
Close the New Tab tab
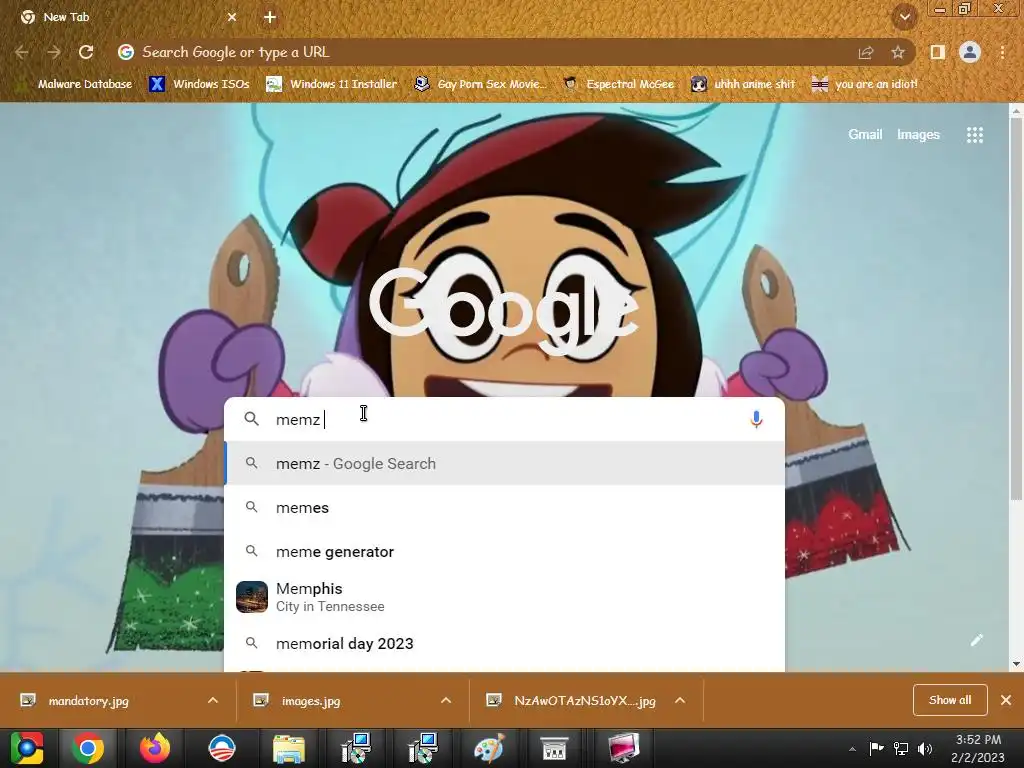click(232, 17)
